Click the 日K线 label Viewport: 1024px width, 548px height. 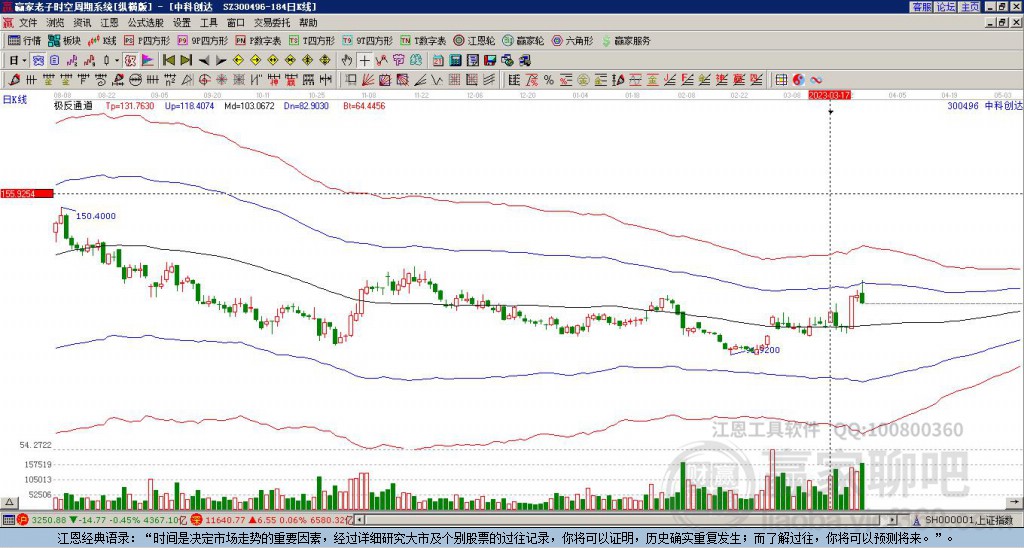tap(15, 100)
